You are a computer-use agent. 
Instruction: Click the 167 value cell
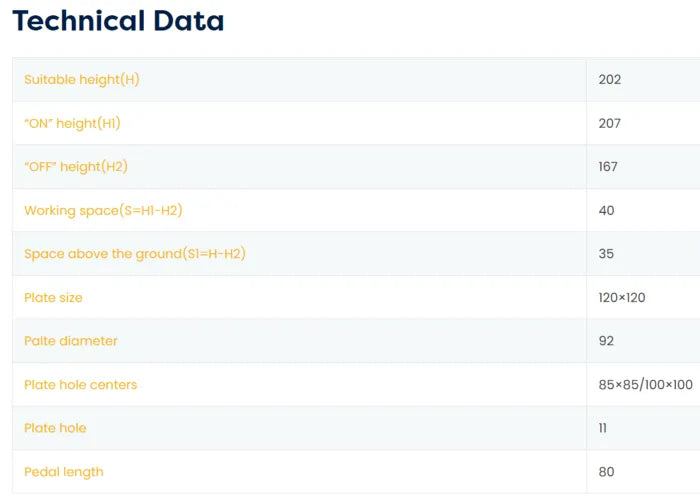click(x=608, y=167)
